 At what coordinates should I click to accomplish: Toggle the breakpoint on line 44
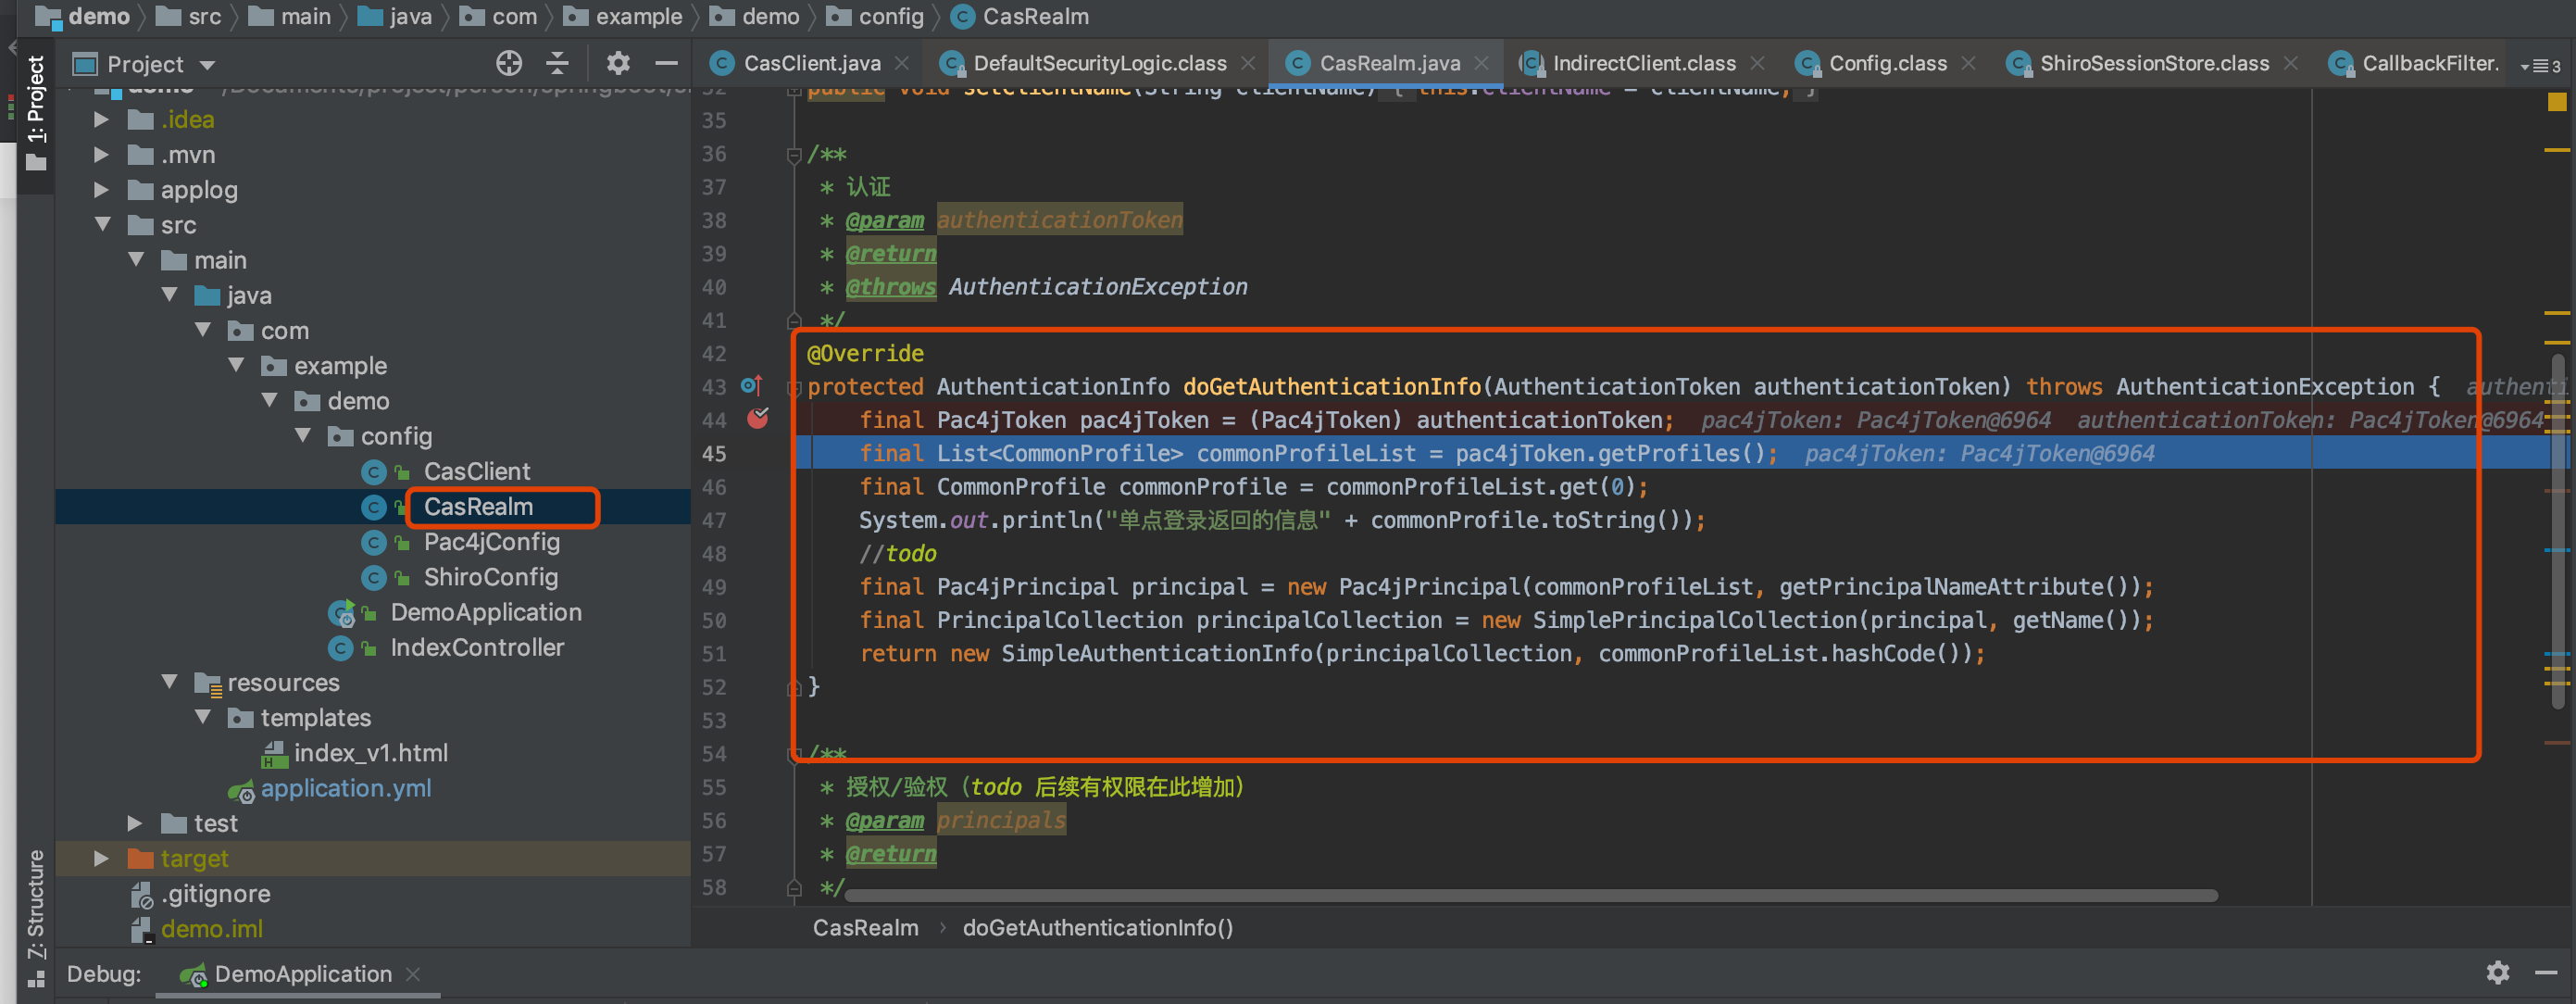pos(758,419)
